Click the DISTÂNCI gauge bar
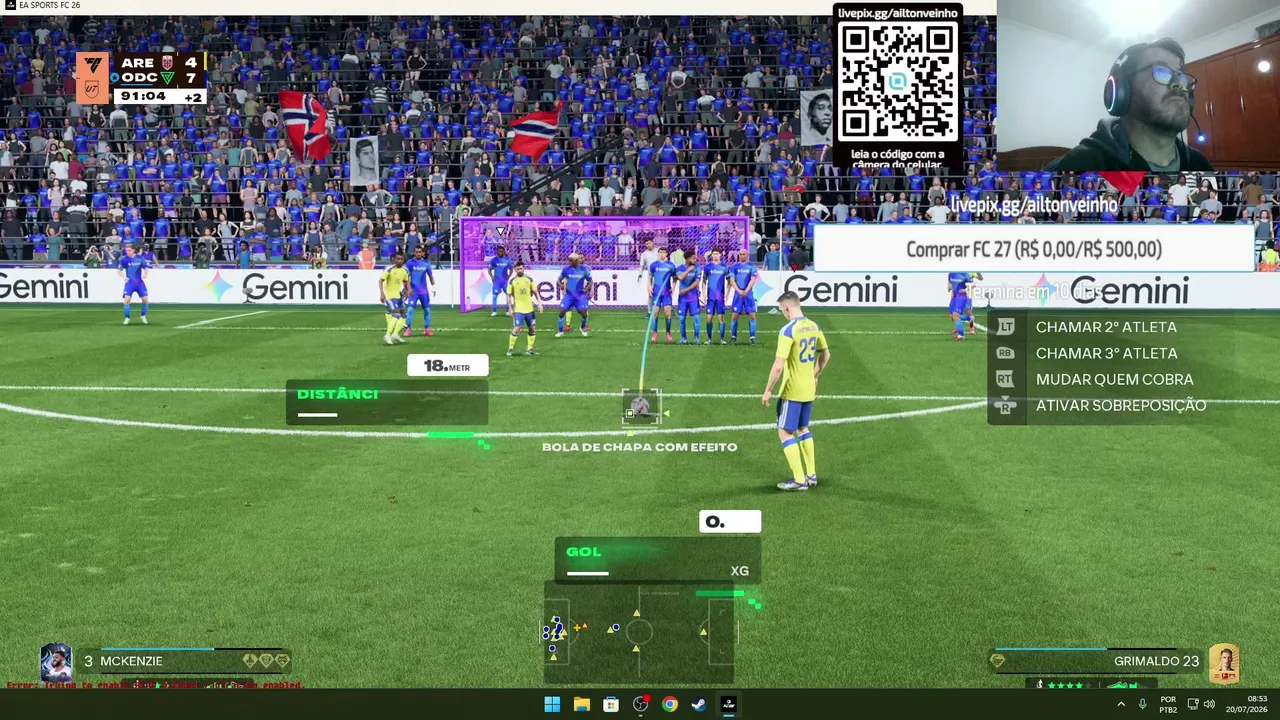1280x720 pixels. (387, 402)
